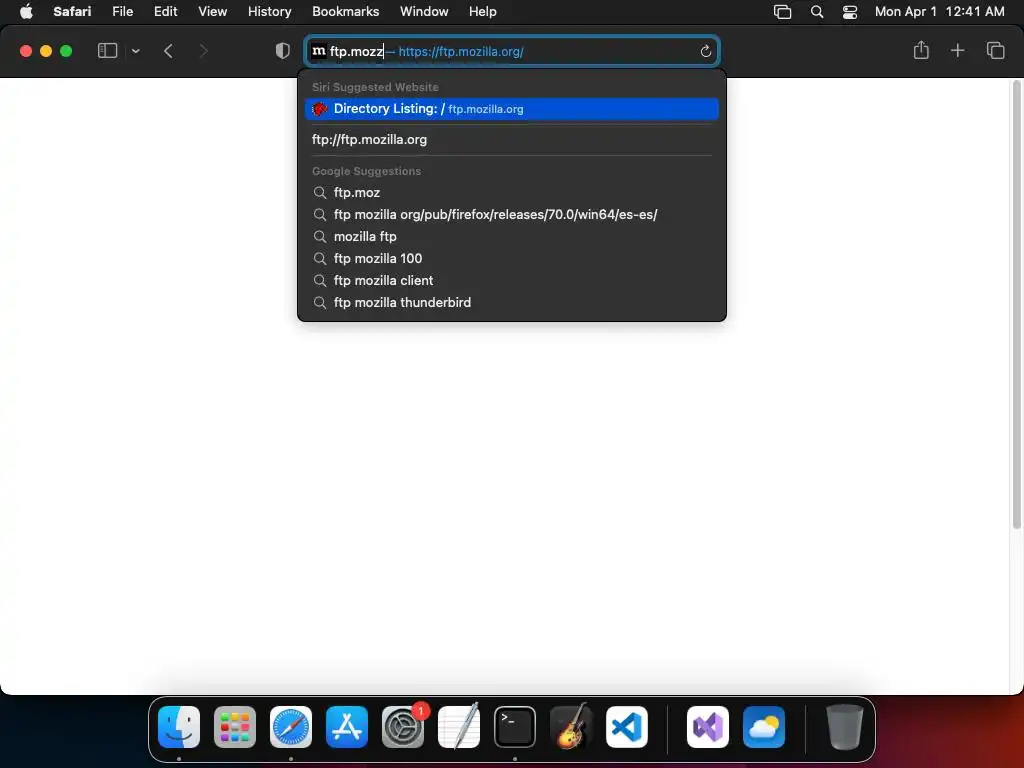Screen dimensions: 1024x768
Task: Open the Safari menu
Action: click(x=72, y=11)
